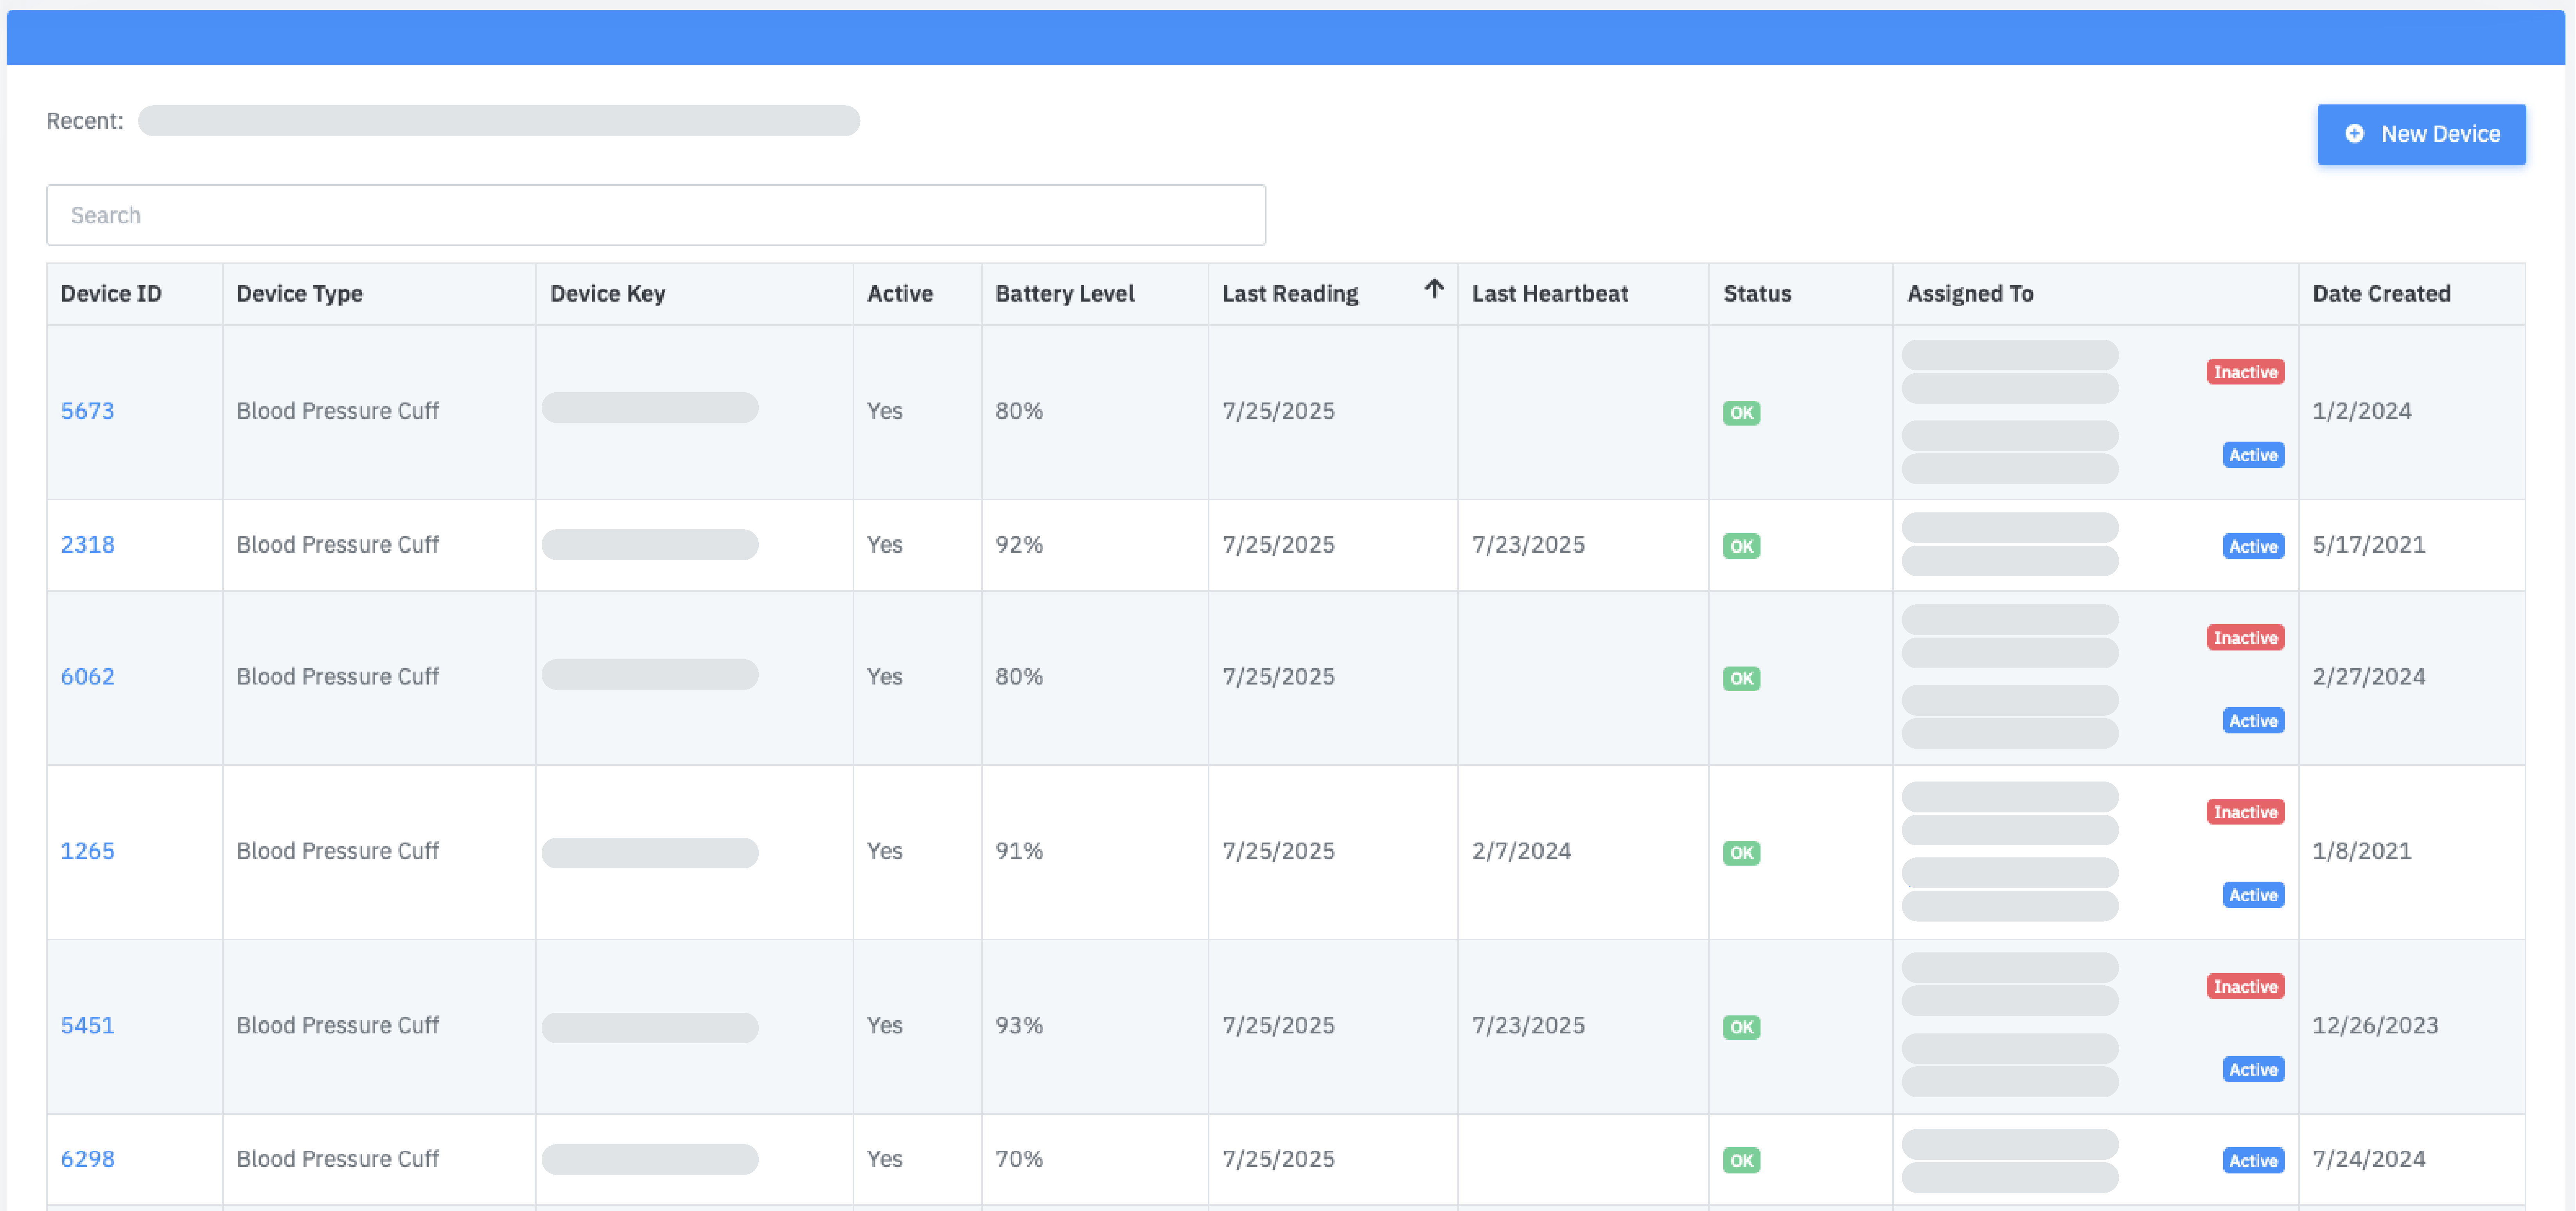Click the plus icon on New Device
This screenshot has height=1211, width=2576.
pos(2355,134)
